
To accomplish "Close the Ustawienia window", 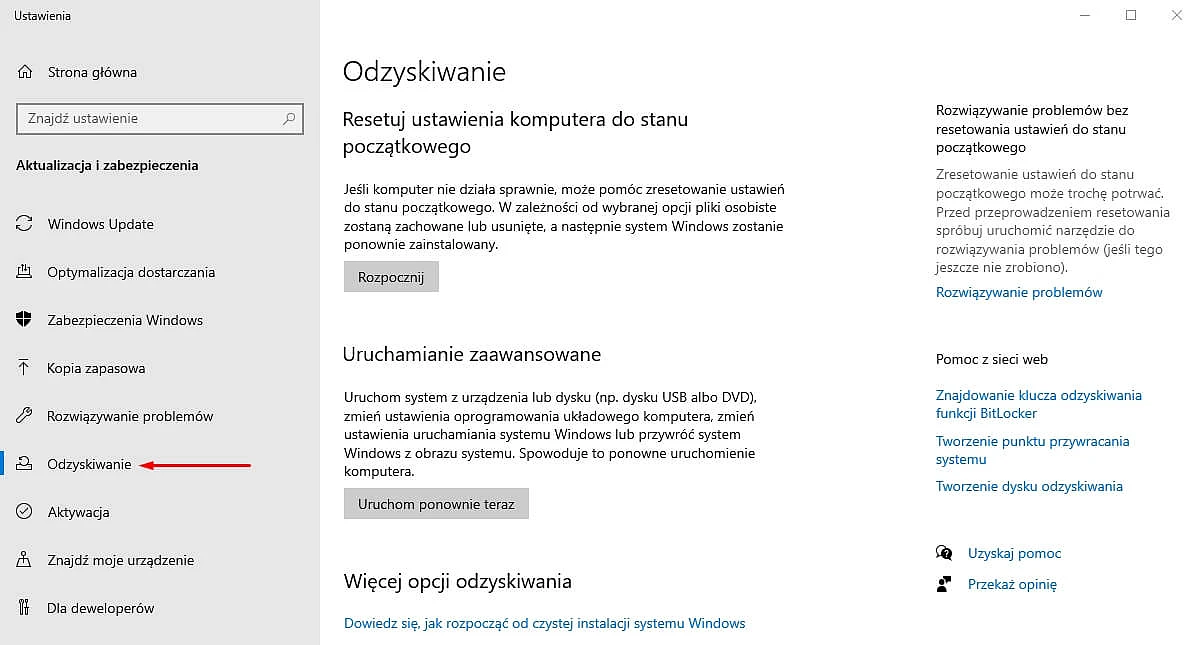I will point(1177,15).
